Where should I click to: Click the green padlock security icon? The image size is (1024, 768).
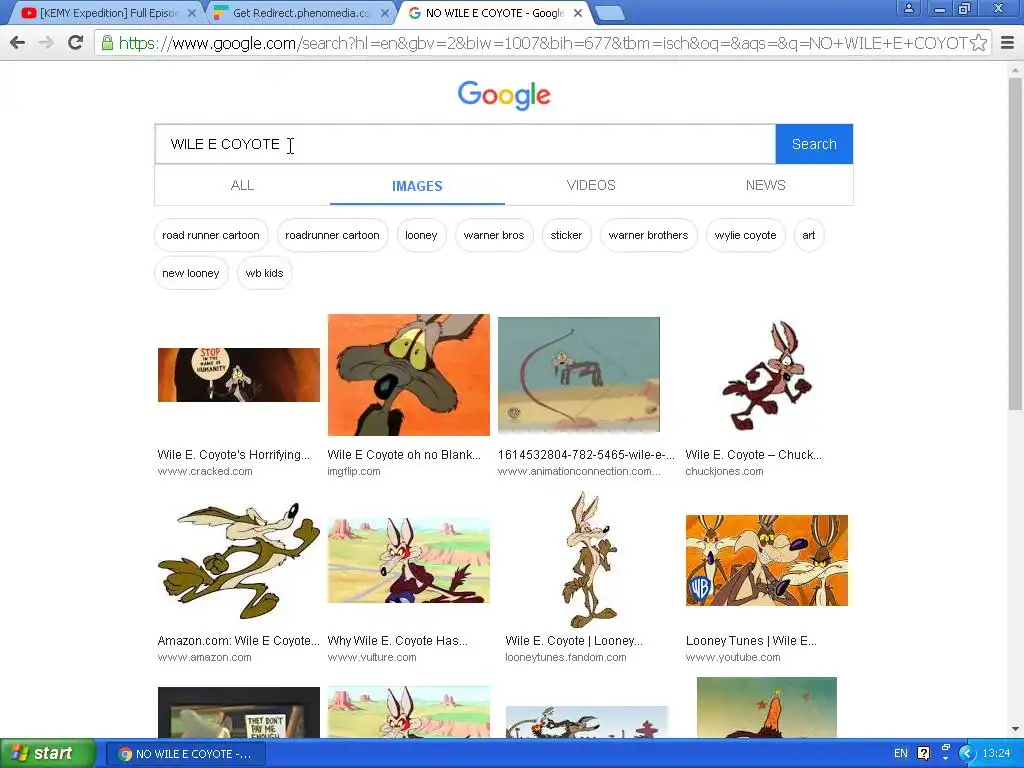(107, 43)
